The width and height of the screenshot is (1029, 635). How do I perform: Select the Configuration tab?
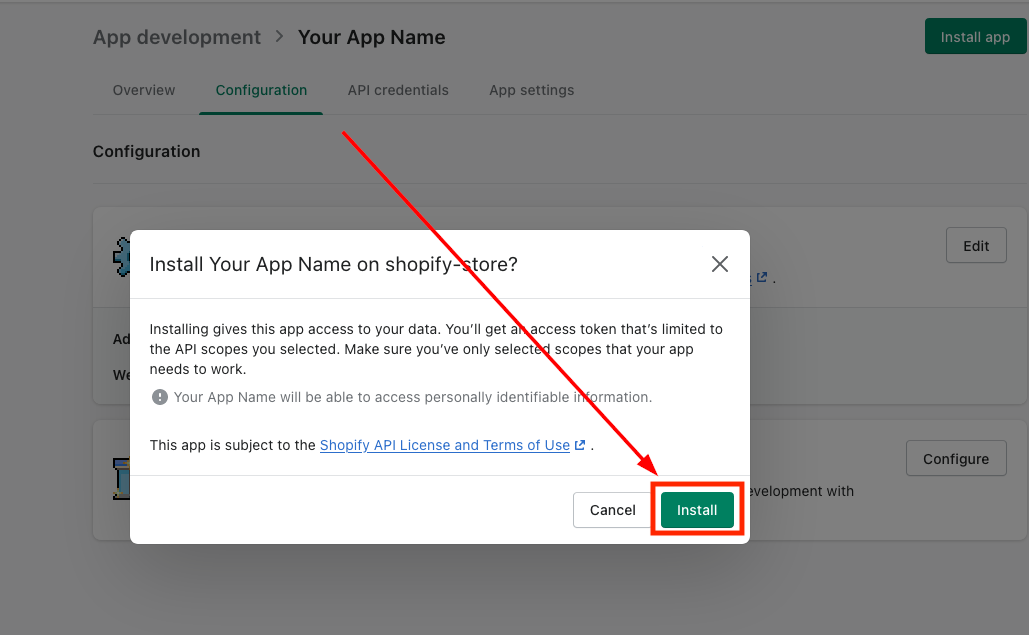click(x=261, y=90)
